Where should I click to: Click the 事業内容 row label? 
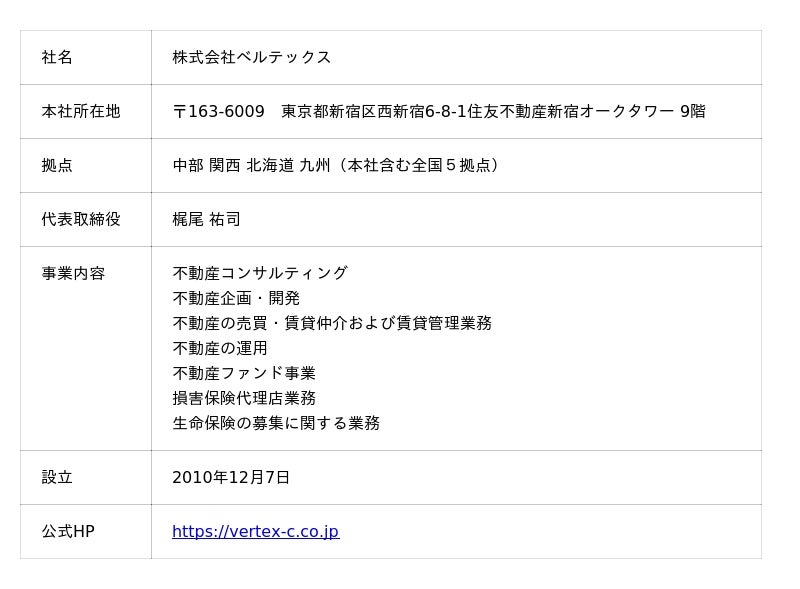[x=73, y=274]
